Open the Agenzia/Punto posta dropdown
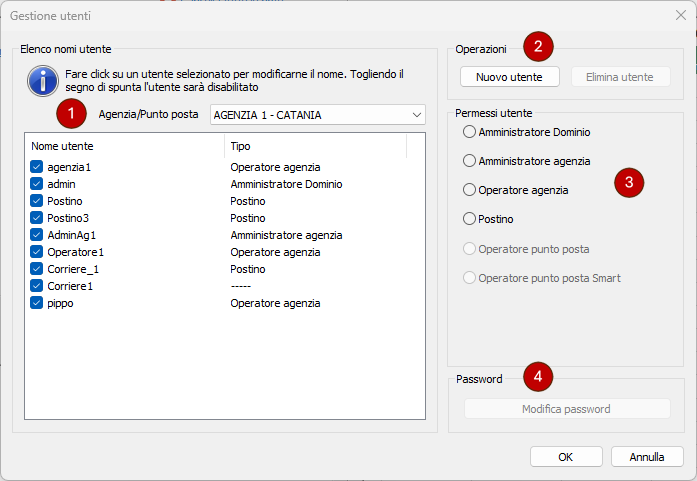This screenshot has height=481, width=697. click(x=317, y=115)
